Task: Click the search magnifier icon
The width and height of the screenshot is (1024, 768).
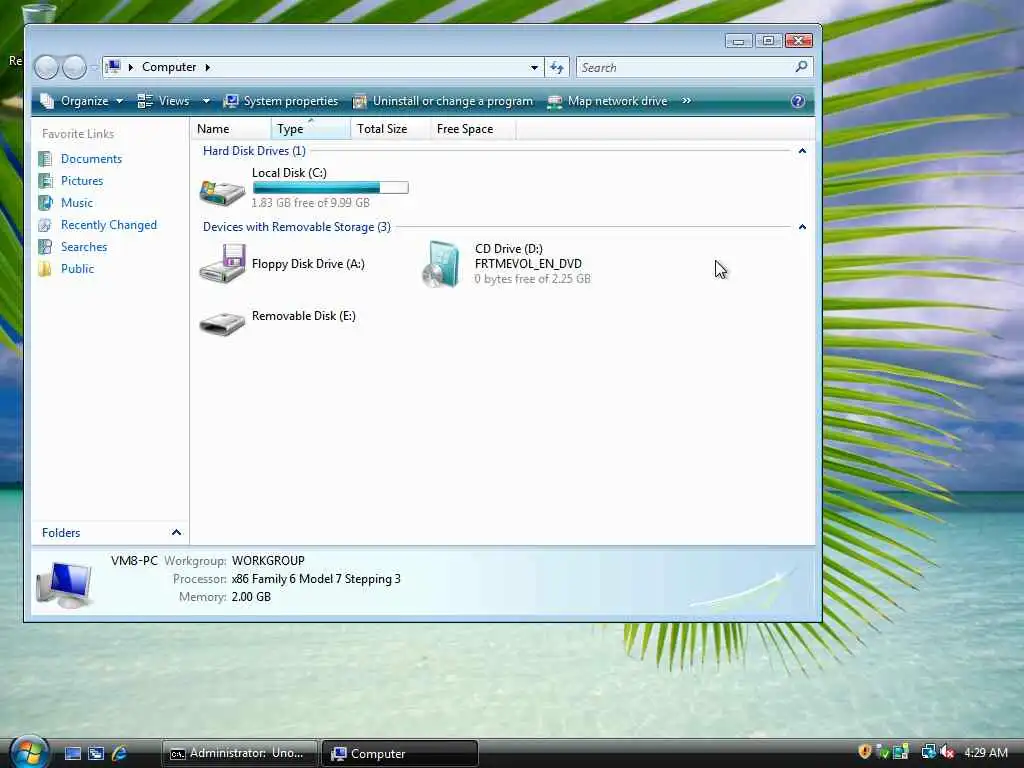Action: tap(801, 67)
